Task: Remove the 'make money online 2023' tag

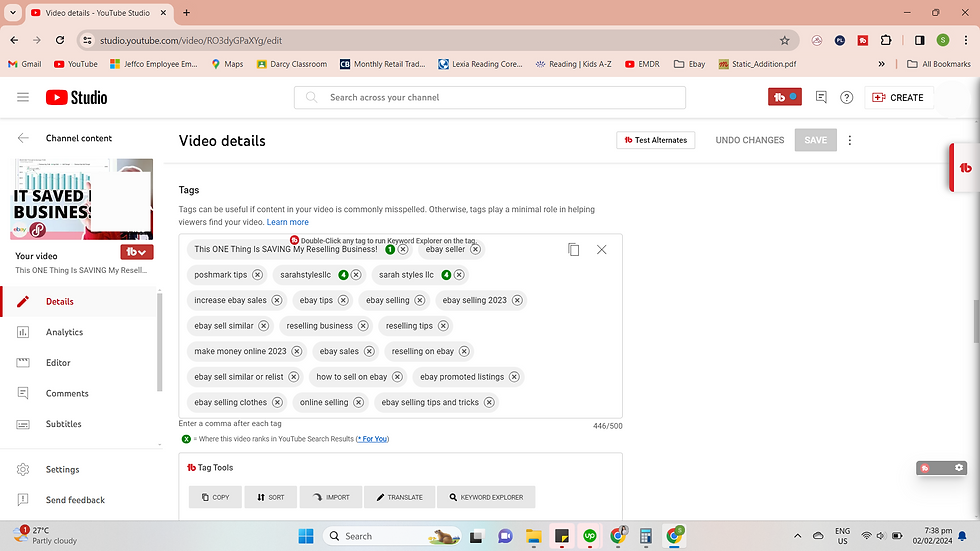Action: coord(297,352)
